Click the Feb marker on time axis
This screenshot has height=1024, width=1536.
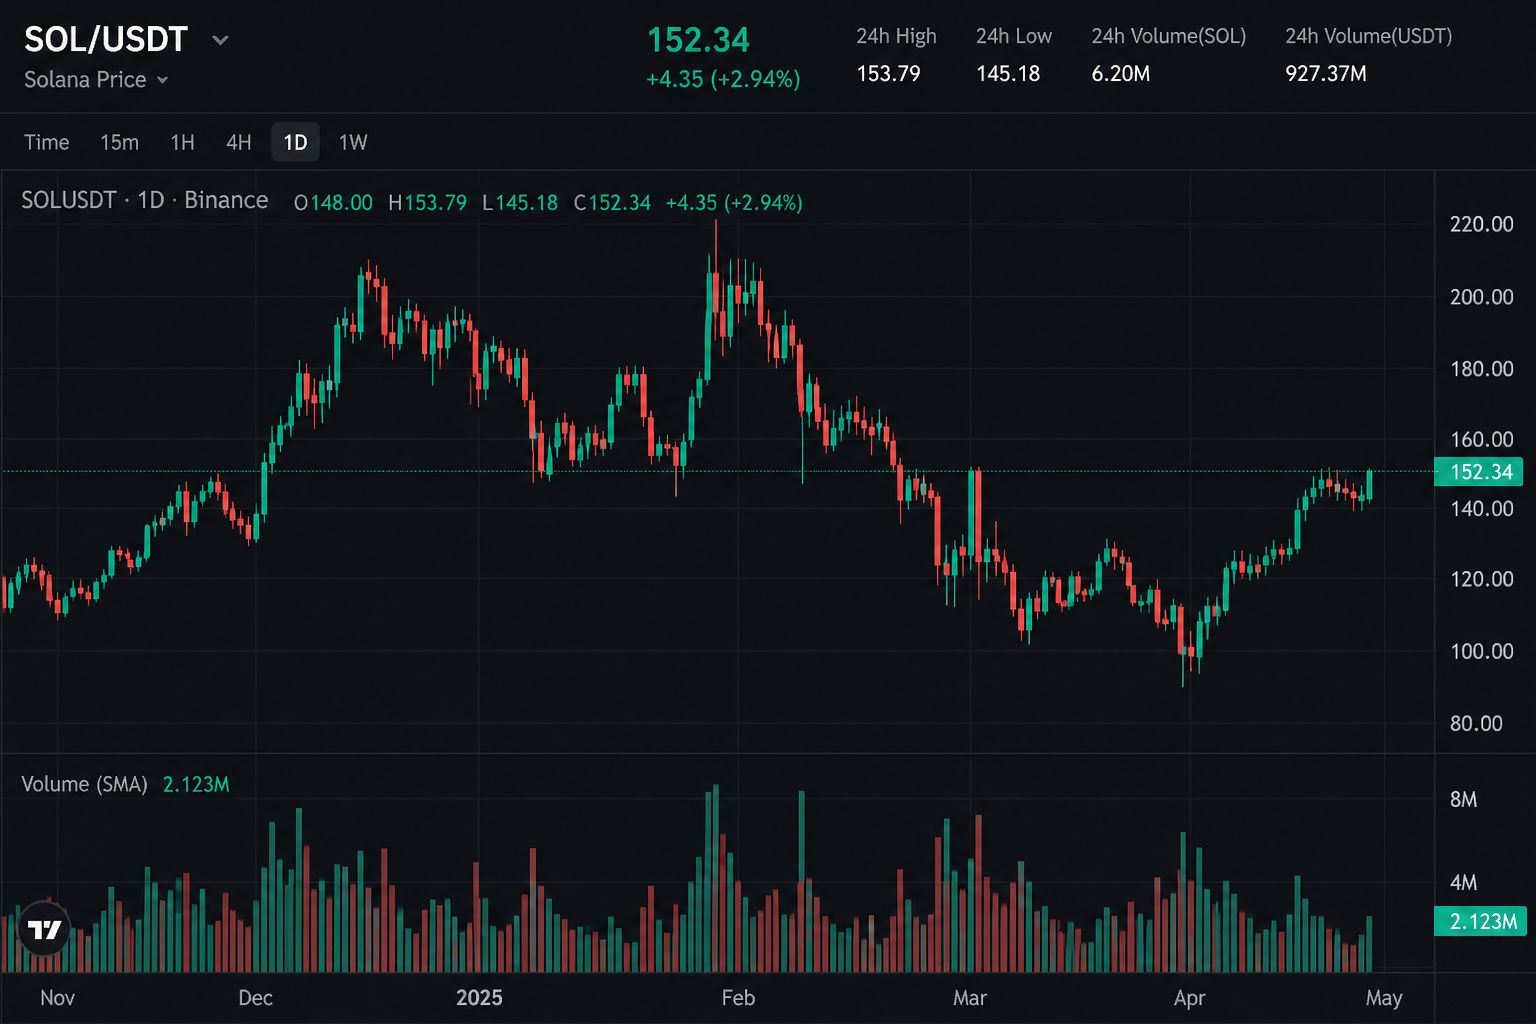tap(738, 998)
